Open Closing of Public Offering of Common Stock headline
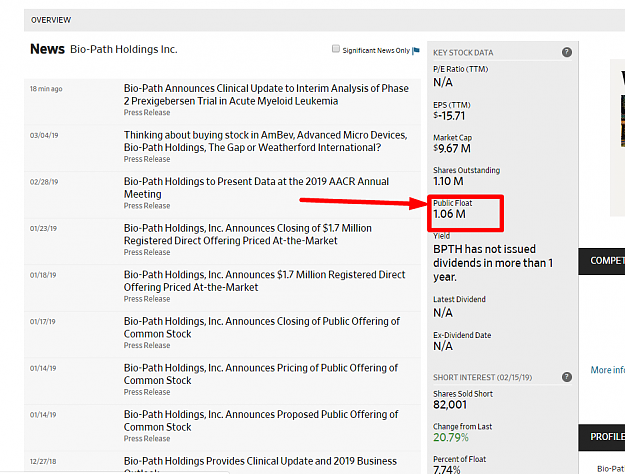The image size is (625, 474). click(261, 328)
